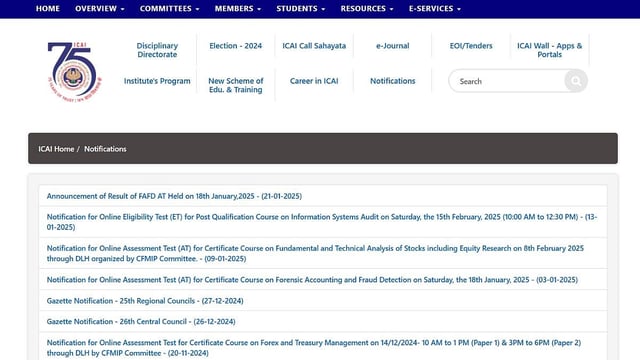640x360 pixels.
Task: Open the Resources menu
Action: 367,9
